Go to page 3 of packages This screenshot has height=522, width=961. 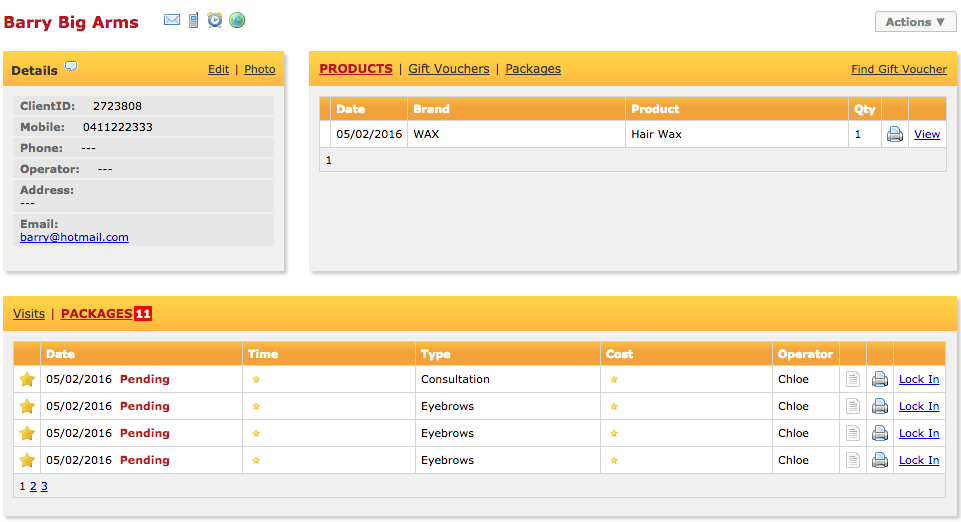(x=44, y=486)
